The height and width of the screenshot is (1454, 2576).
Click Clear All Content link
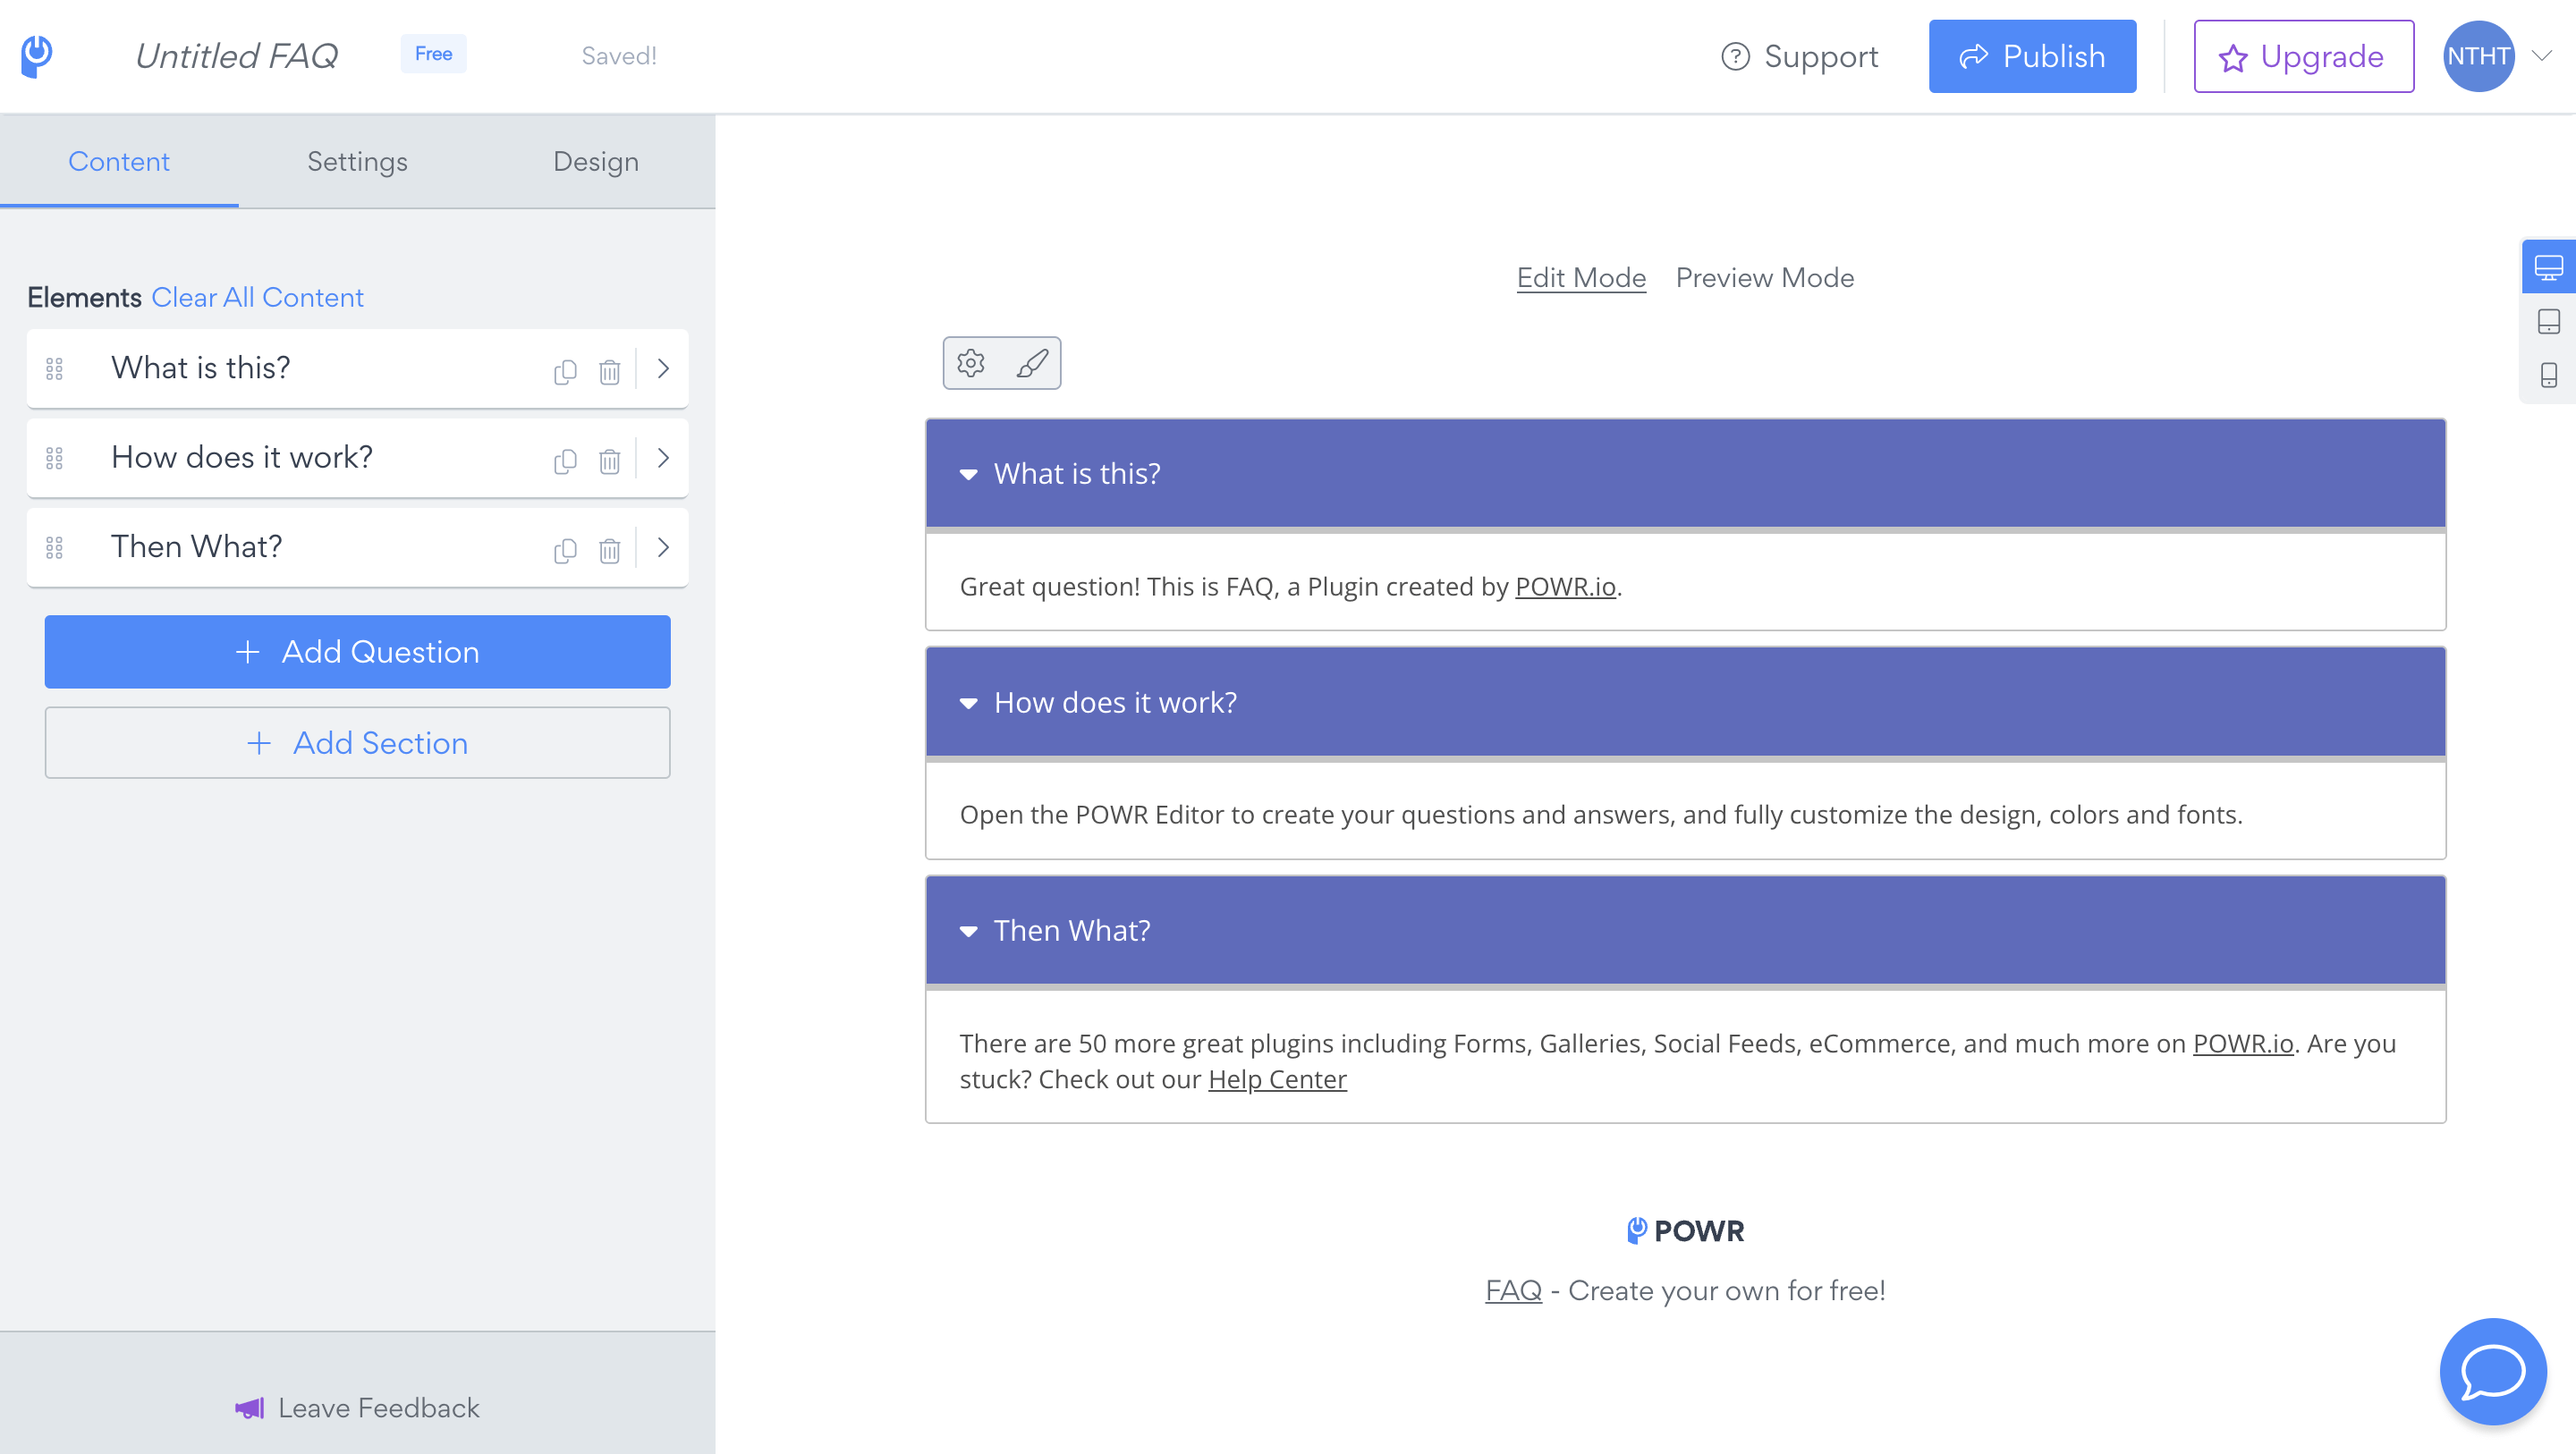click(257, 297)
